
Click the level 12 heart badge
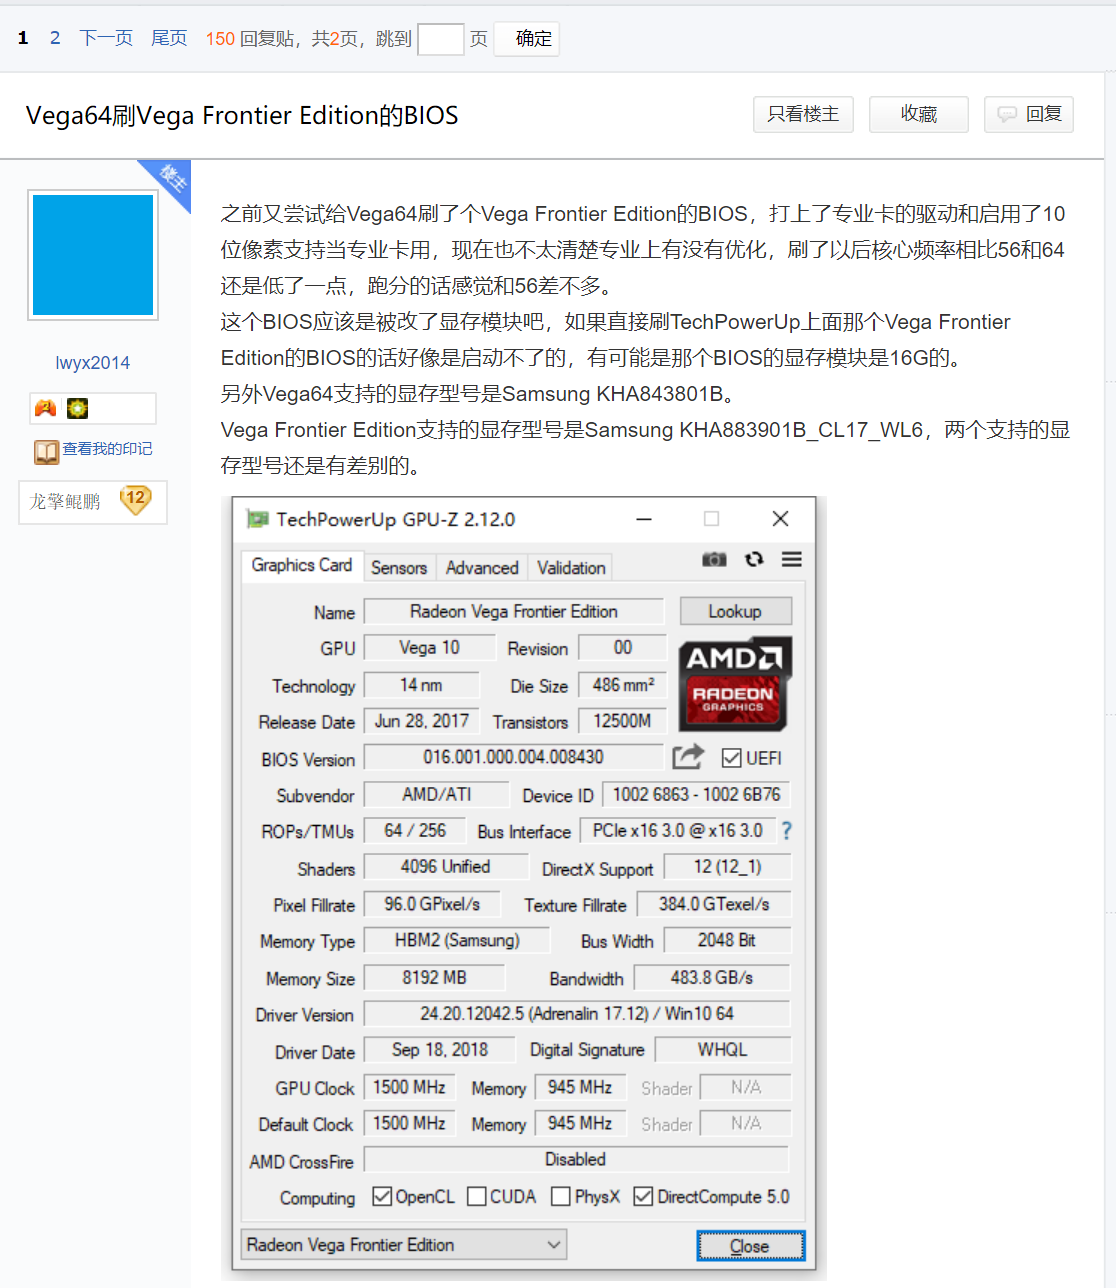[x=136, y=500]
